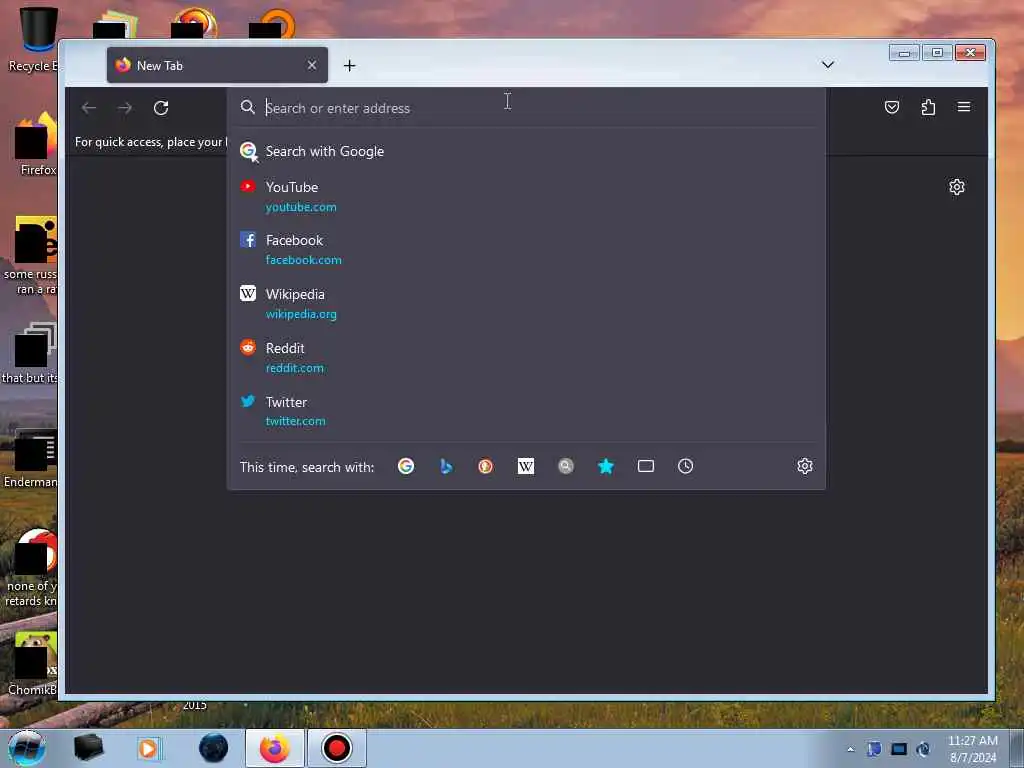Click the Facebook suggestion favicon
Viewport: 1024px width, 768px height.
coord(248,240)
